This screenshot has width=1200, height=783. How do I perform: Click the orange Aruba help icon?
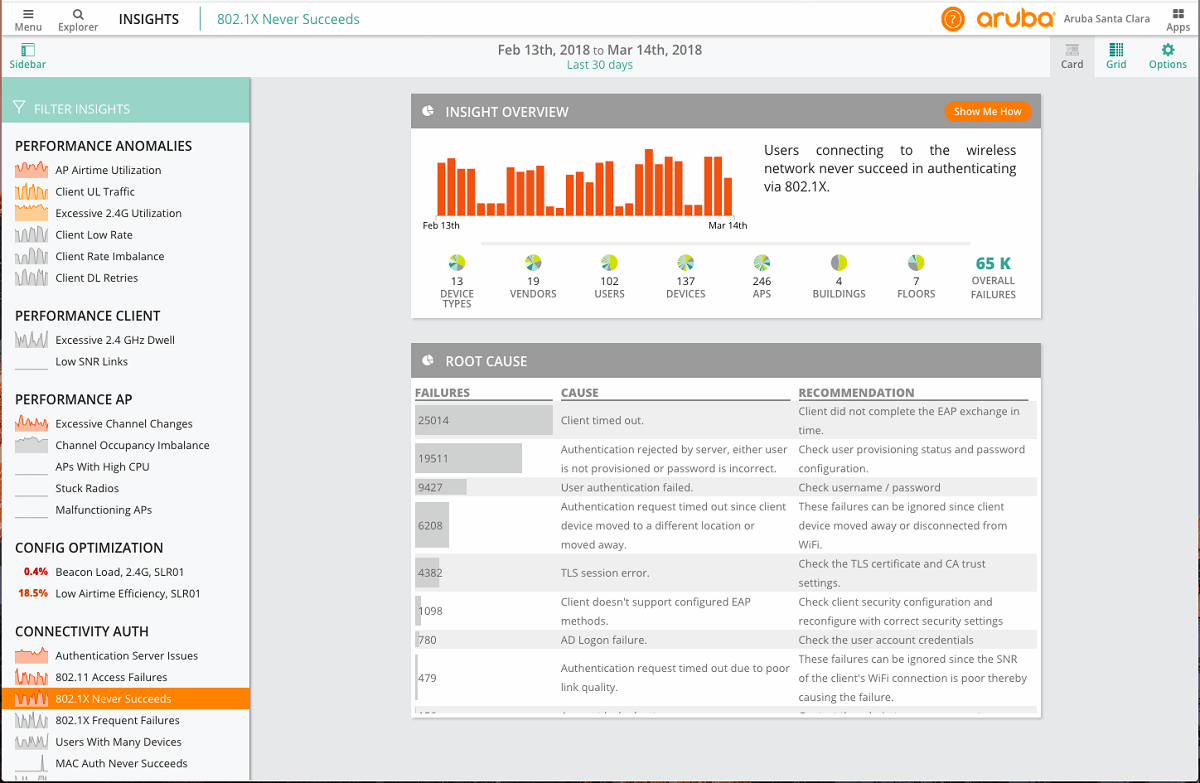952,18
